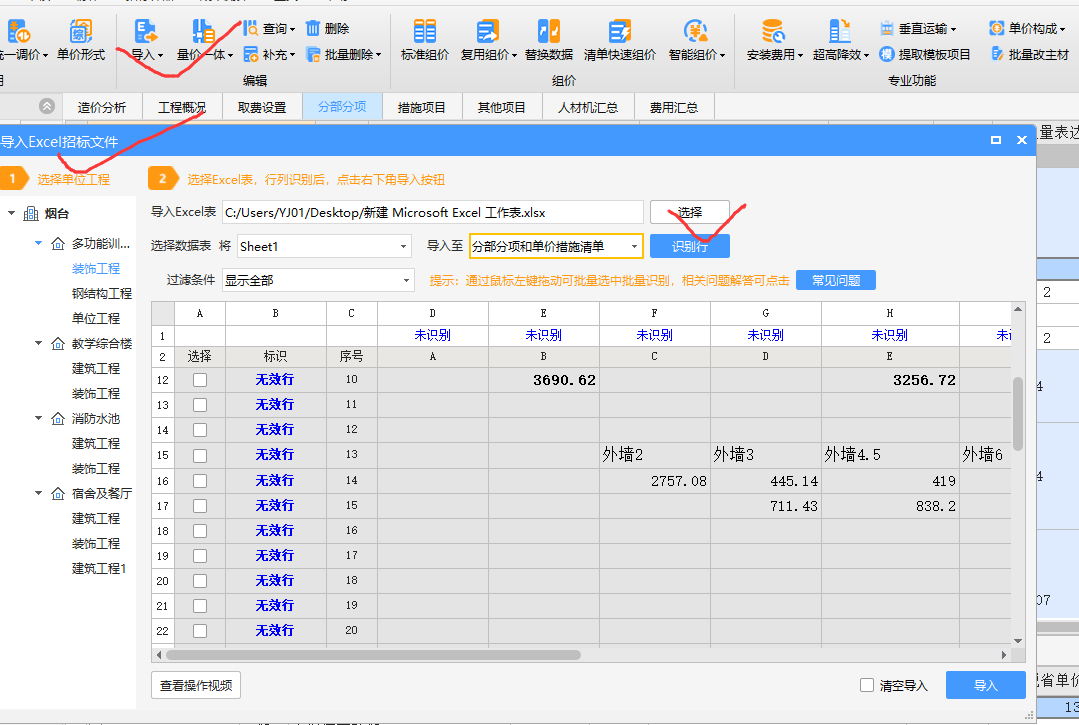Switch to the 人材机汇总 tab

588,107
